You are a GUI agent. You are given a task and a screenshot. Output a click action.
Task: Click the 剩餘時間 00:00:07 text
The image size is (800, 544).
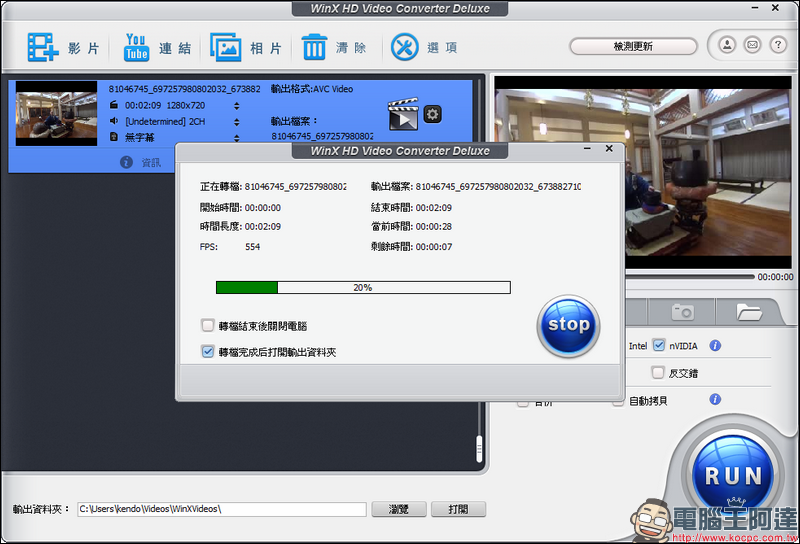[x=411, y=247]
